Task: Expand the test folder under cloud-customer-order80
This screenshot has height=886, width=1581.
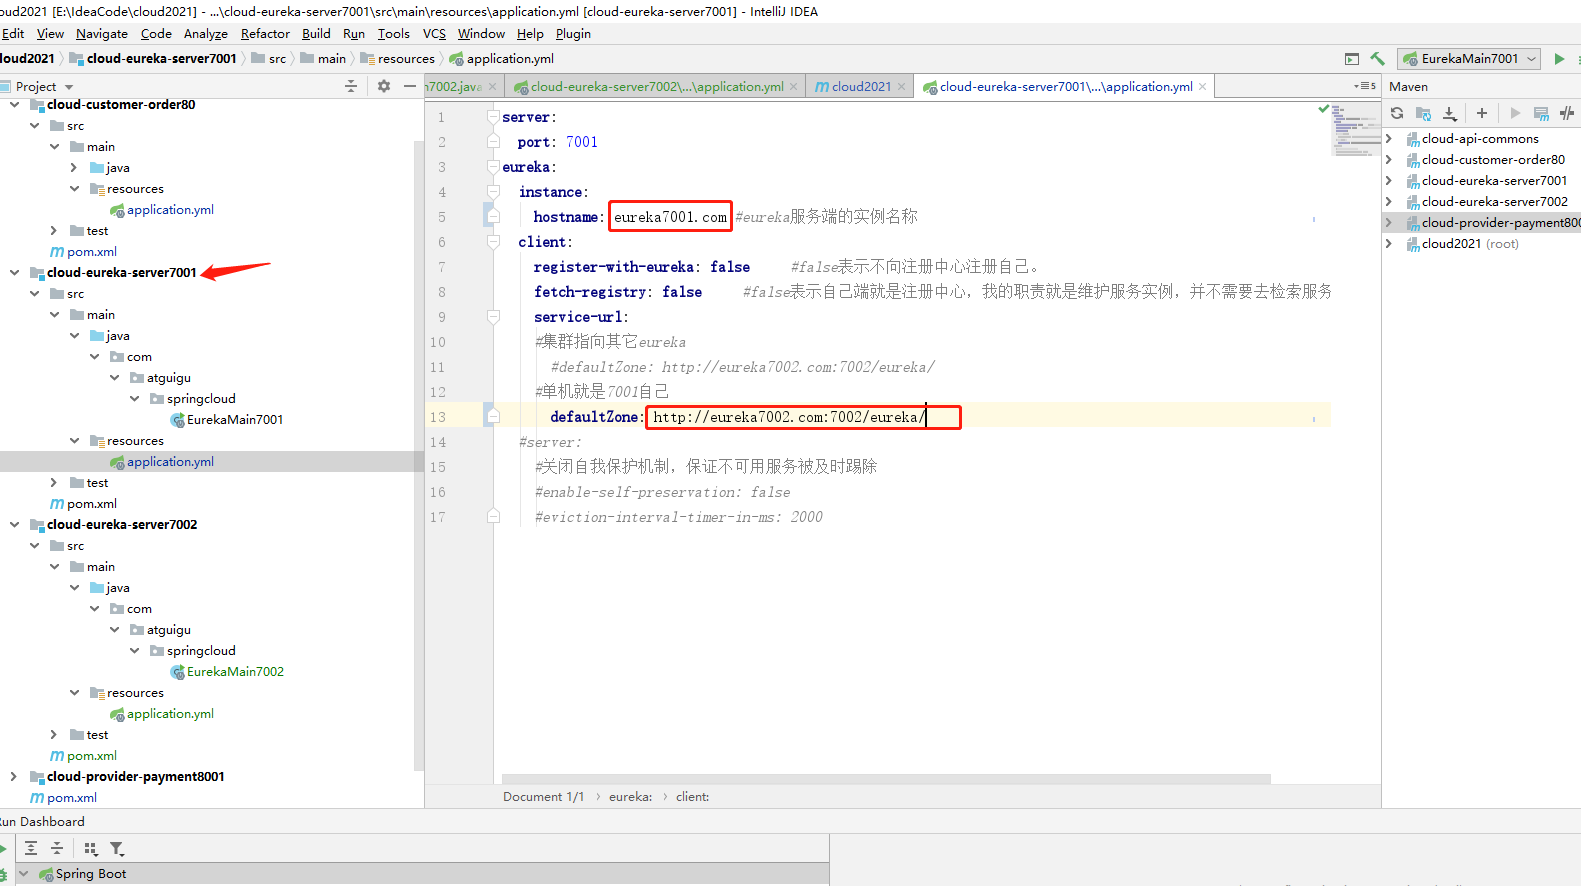Action: 54,231
